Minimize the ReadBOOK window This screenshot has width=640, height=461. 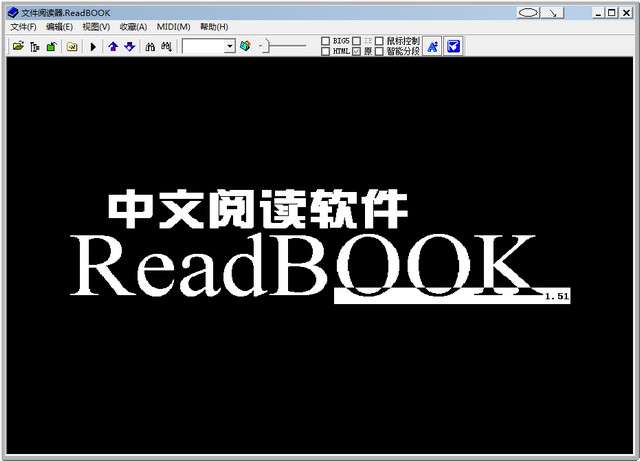point(598,13)
